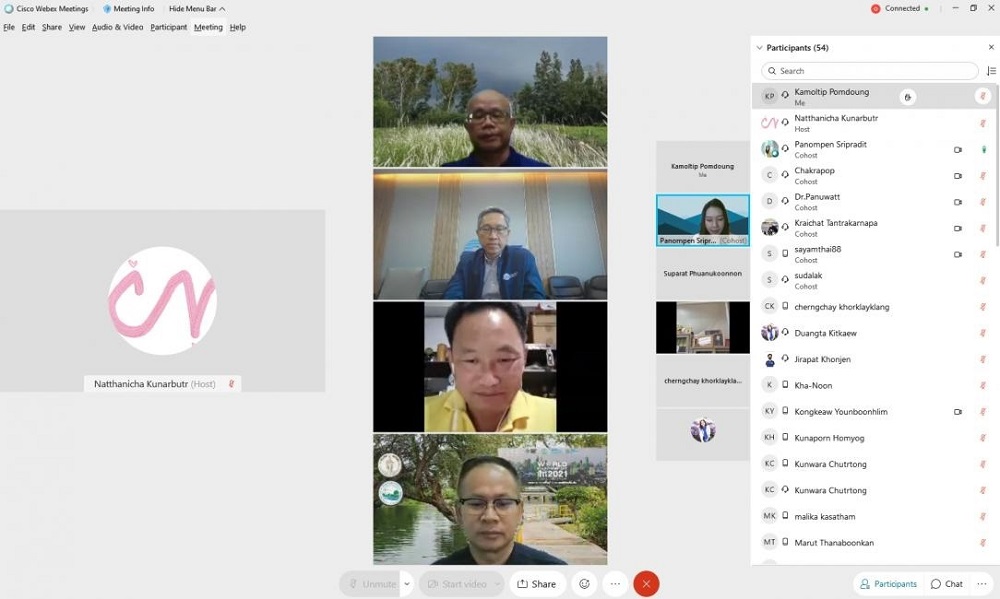Click the muted mic icon for Kha-Noon
Viewport: 1000px width, 599px height.
tap(983, 385)
